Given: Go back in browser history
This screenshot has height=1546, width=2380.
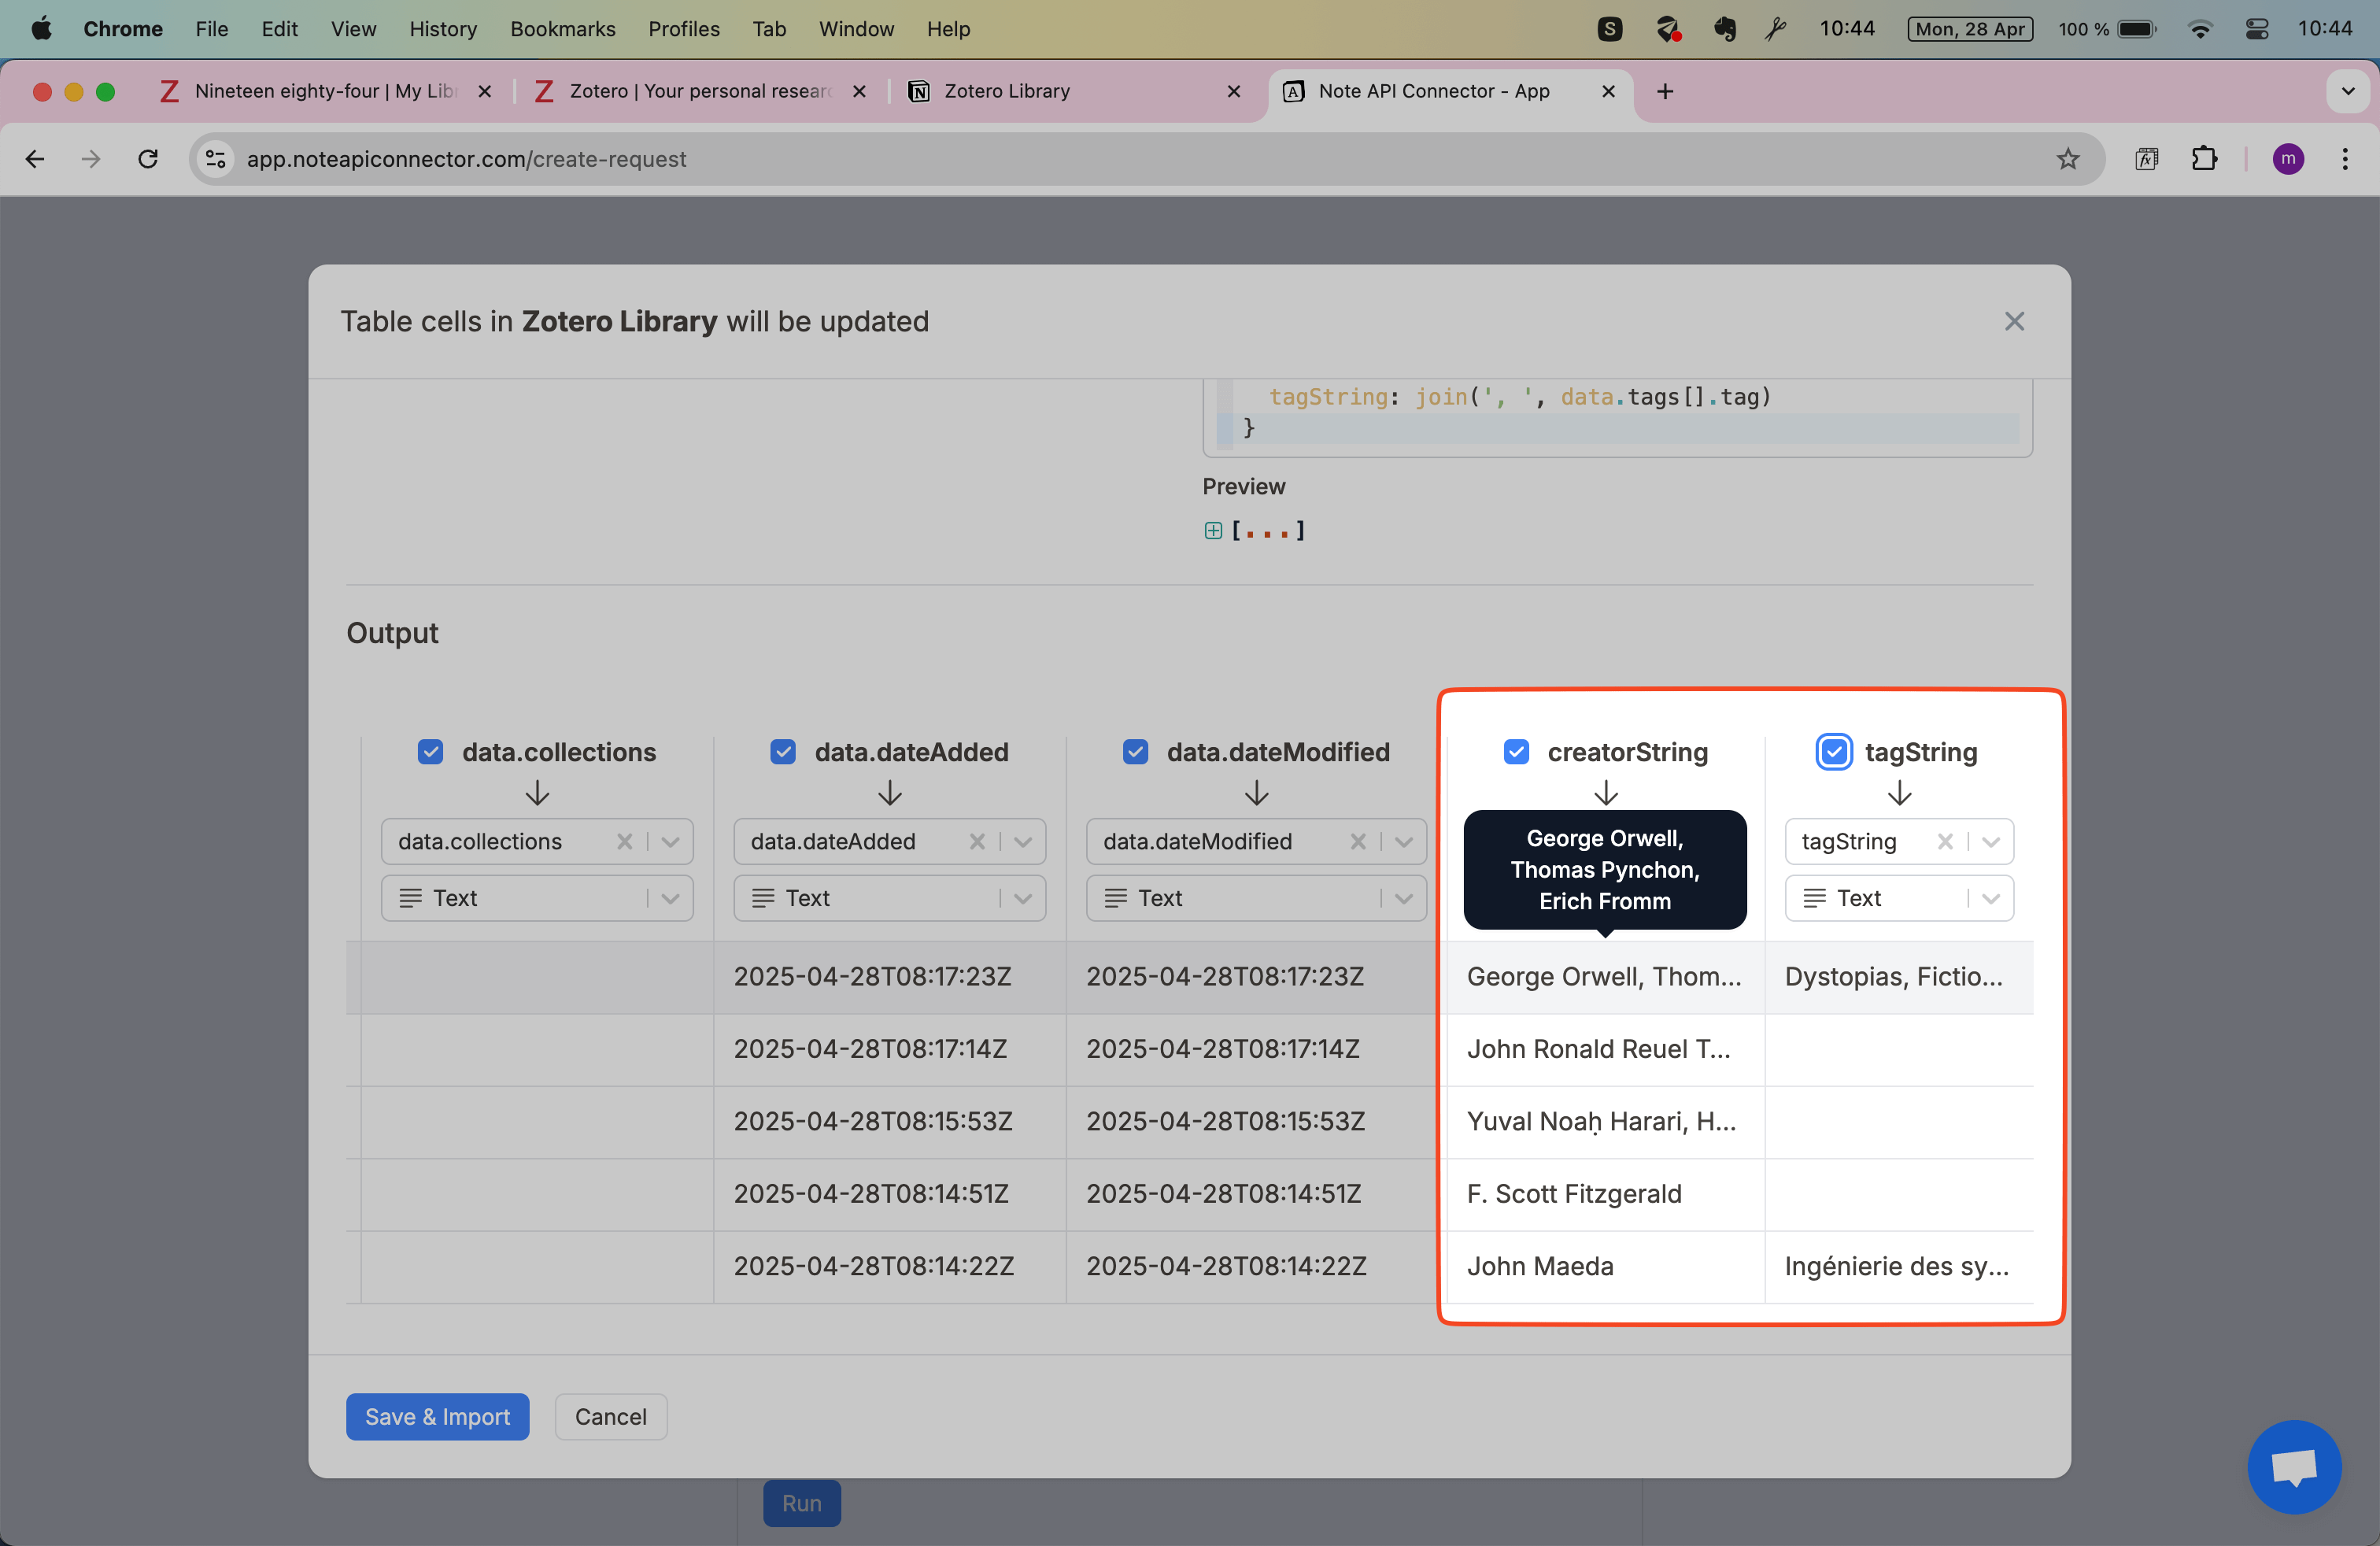Looking at the screenshot, I should tap(35, 159).
